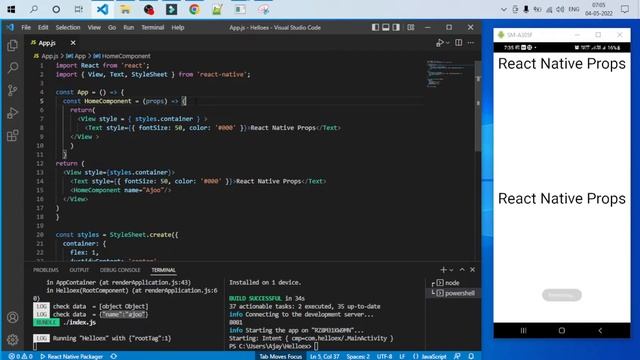Select the node terminal in list
Viewport: 640px width, 360px height.
click(452, 283)
